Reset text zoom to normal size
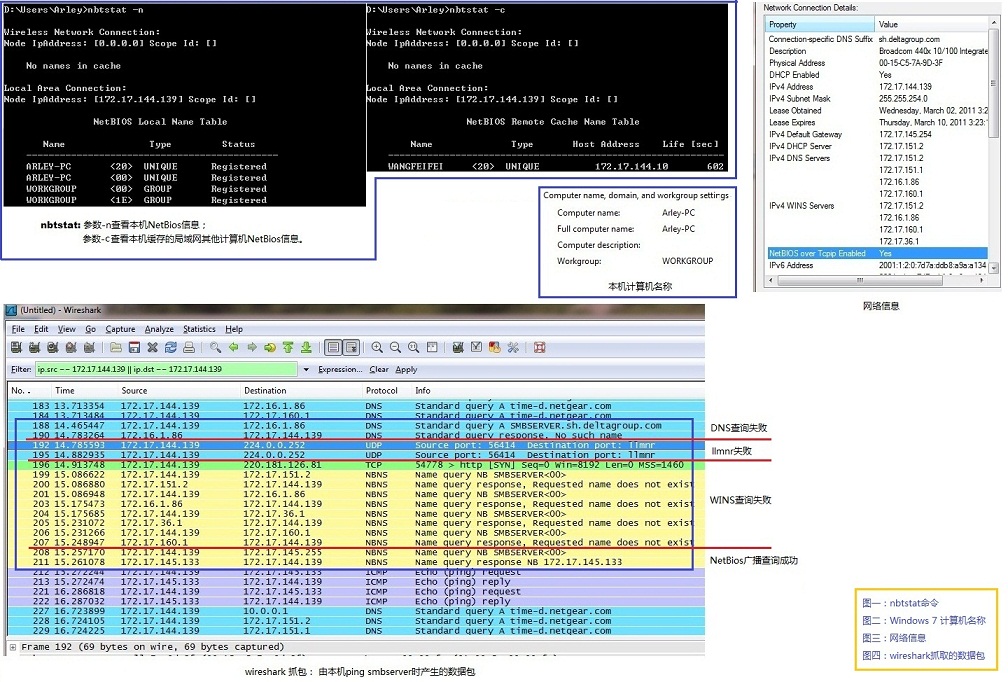This screenshot has width=1008, height=682. tap(413, 348)
